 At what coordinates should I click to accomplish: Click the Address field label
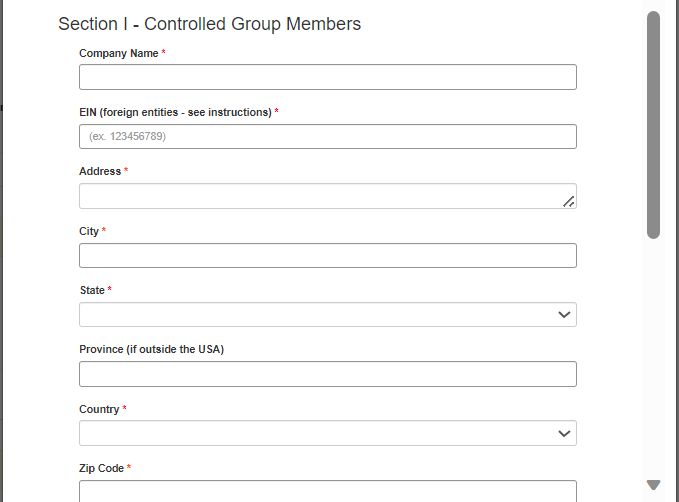pyautogui.click(x=100, y=171)
